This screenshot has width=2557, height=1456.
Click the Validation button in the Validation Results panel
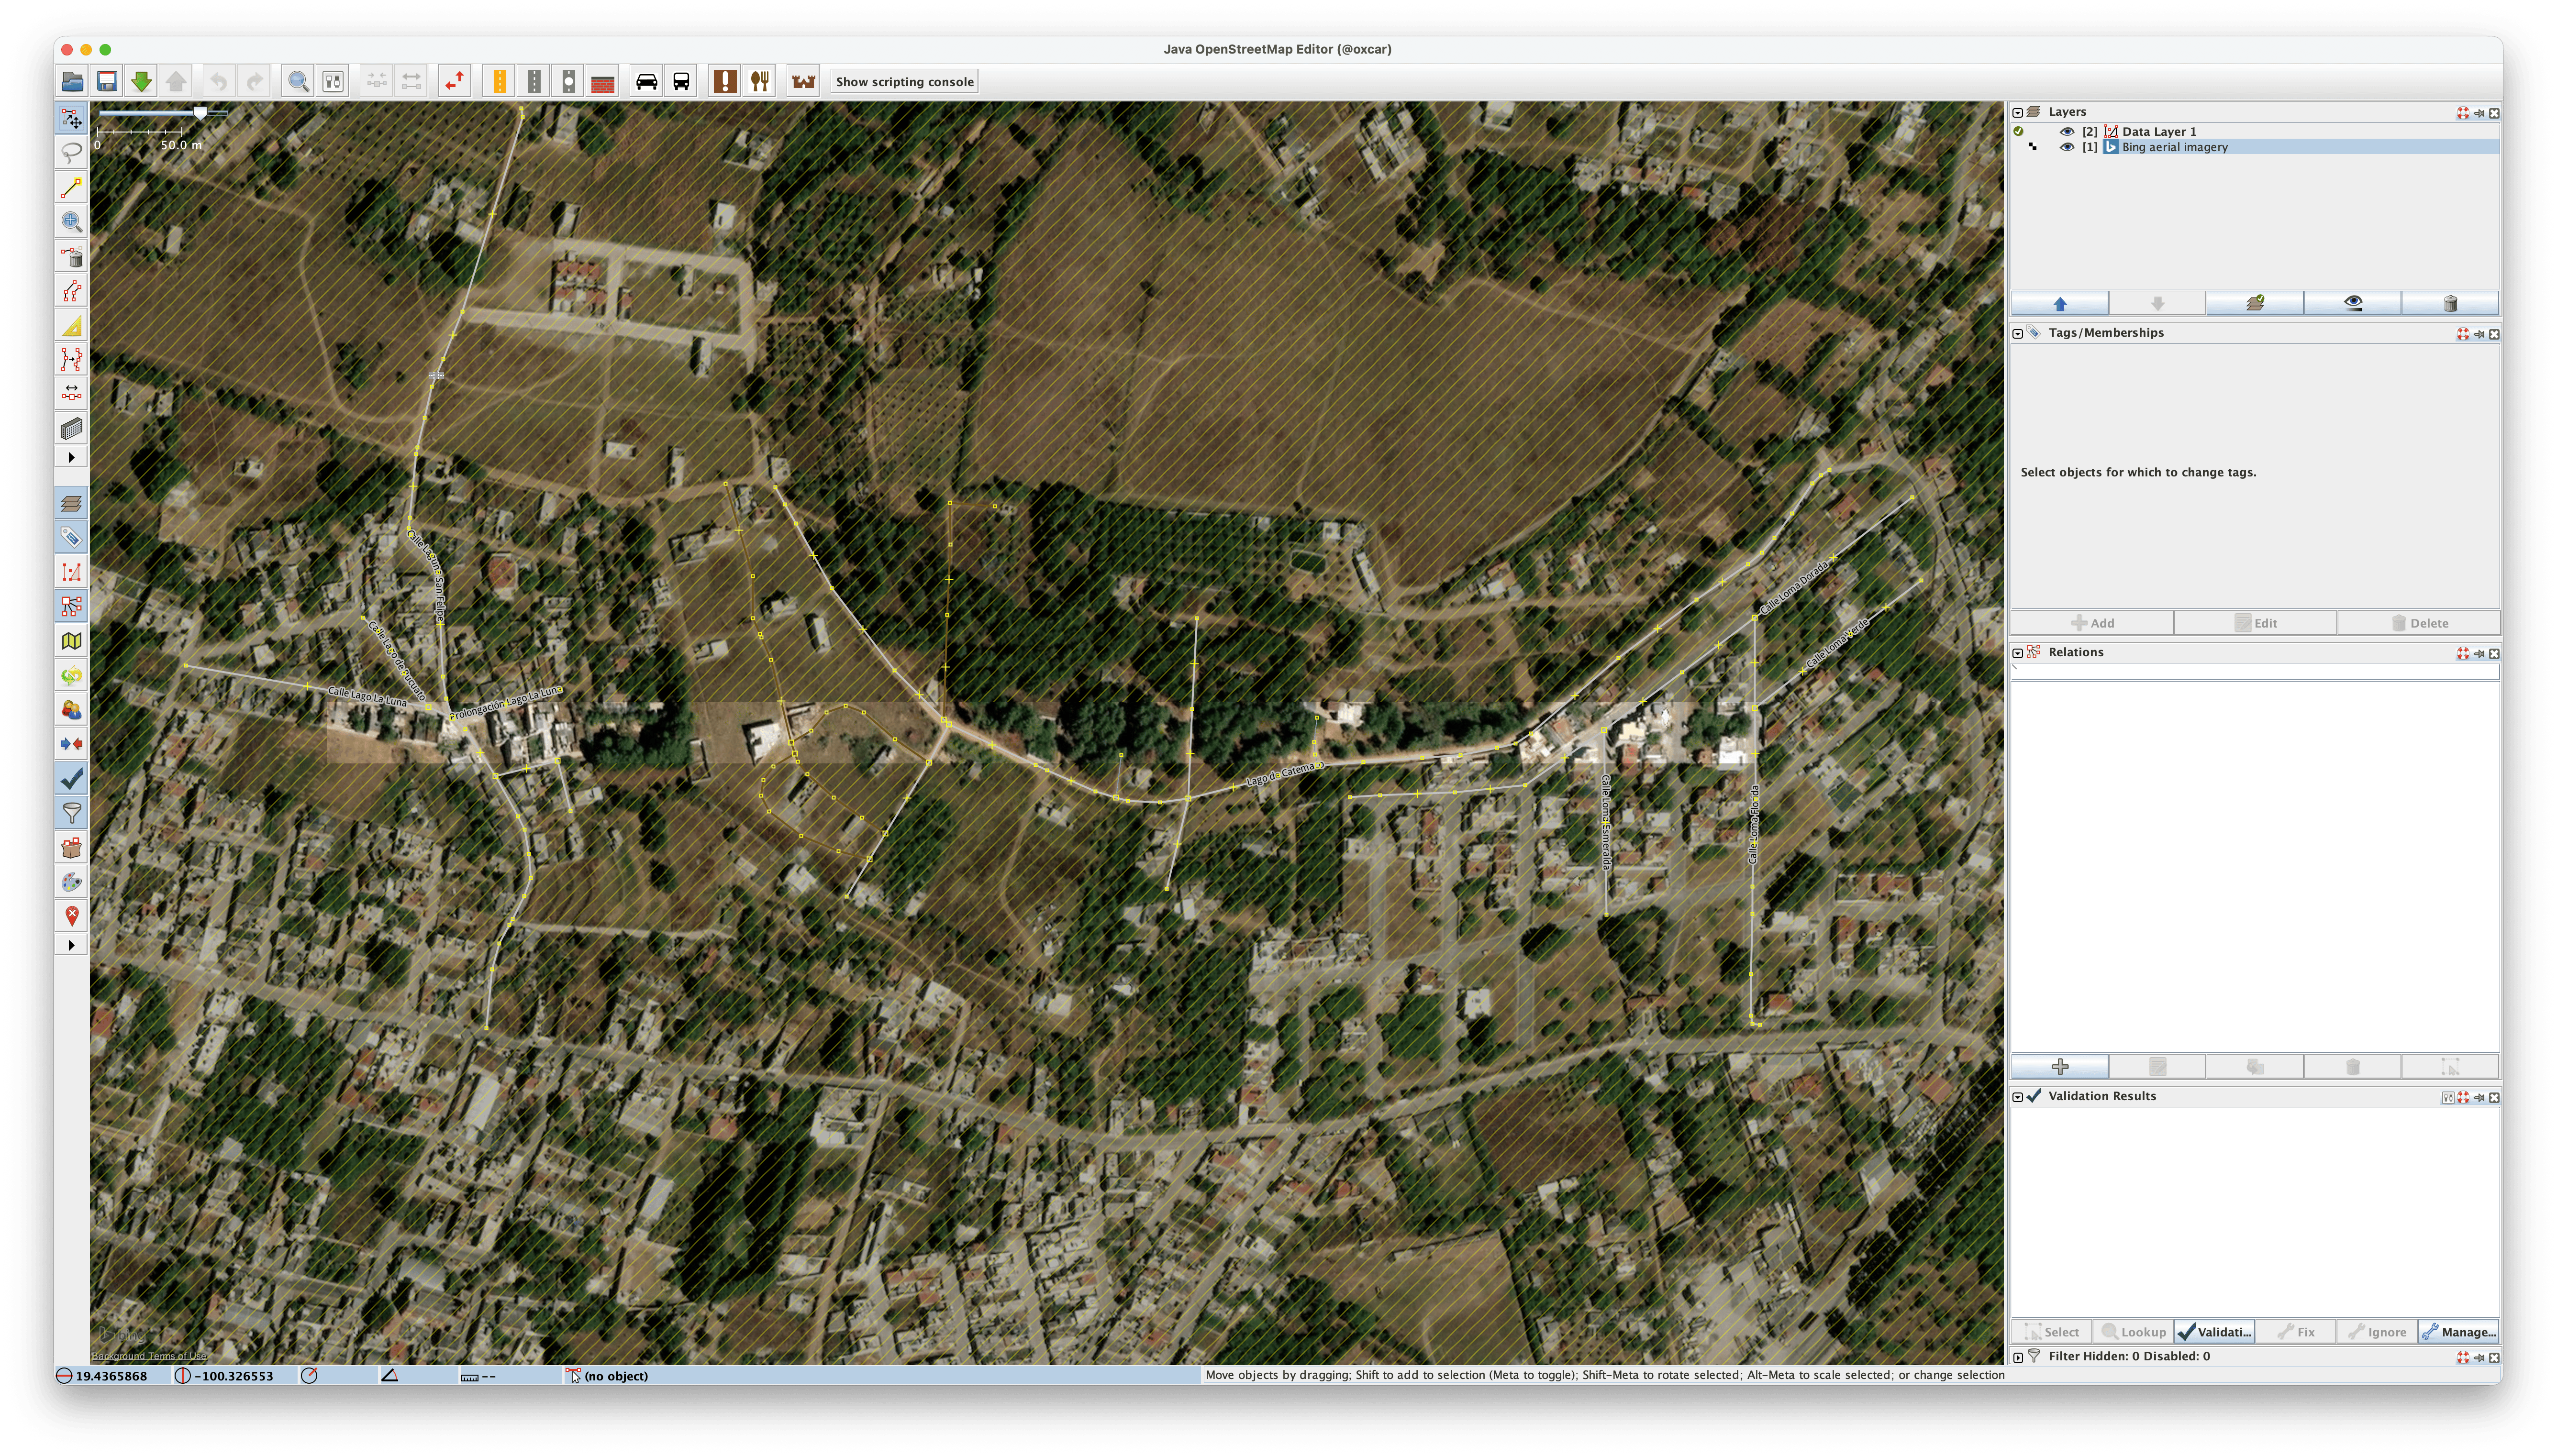(x=2216, y=1332)
